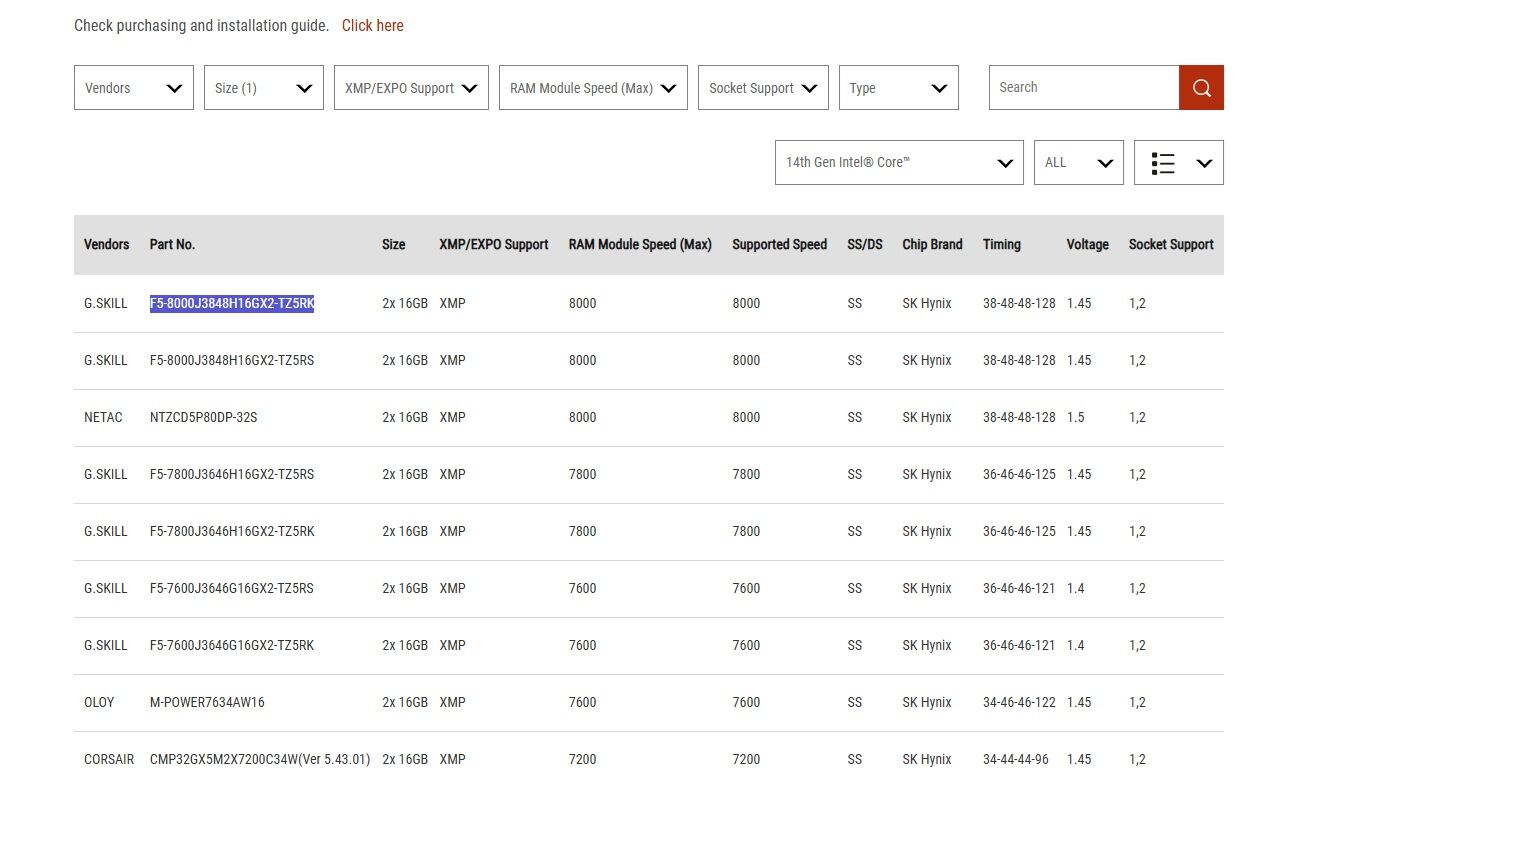Click the G.SKILL vendor cell for F5-7800J3646H16GX2-TZ5RS
The height and width of the screenshot is (864, 1536).
pyautogui.click(x=106, y=475)
